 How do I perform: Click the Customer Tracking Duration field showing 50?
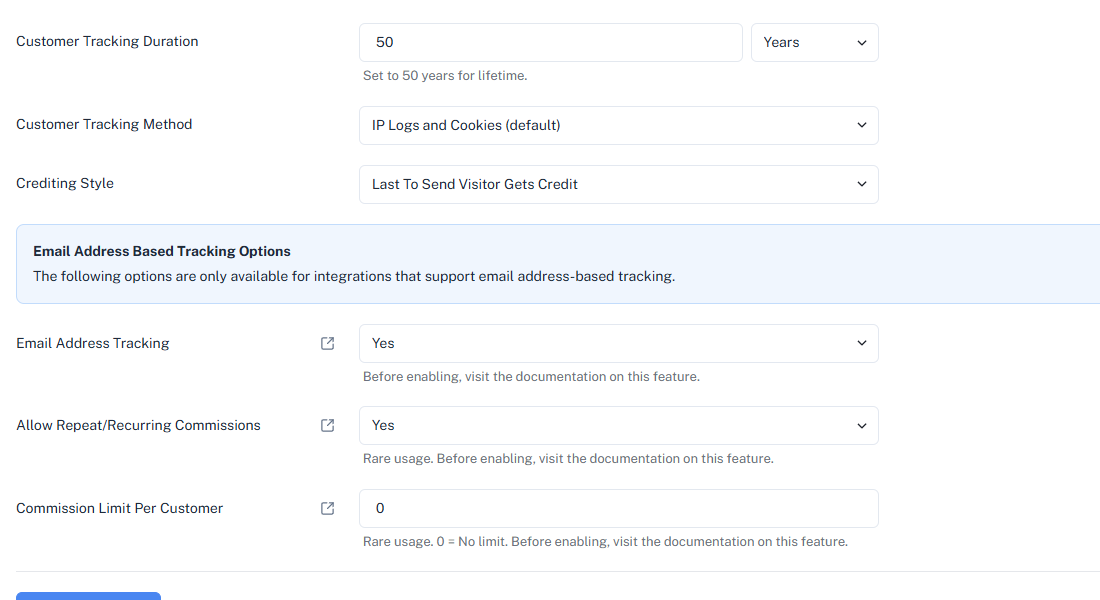pyautogui.click(x=550, y=42)
